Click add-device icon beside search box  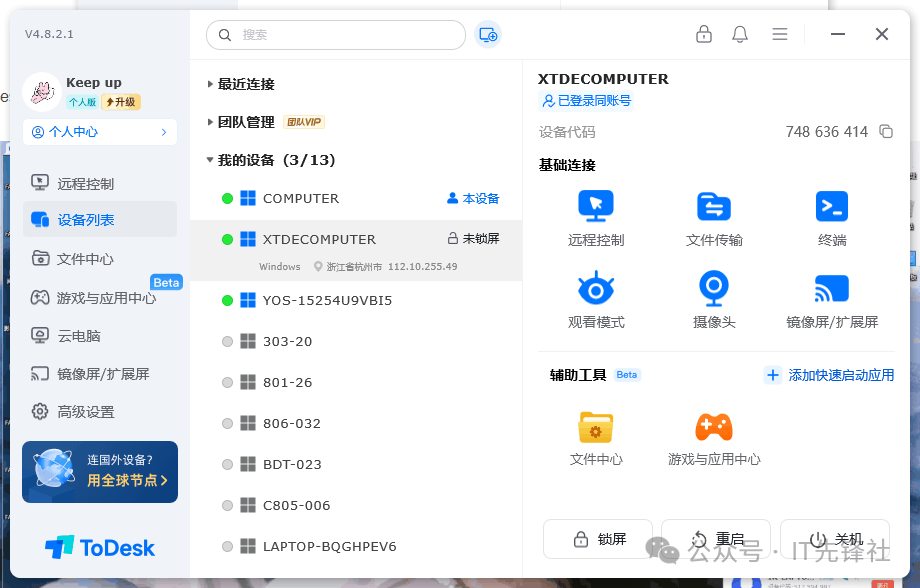(x=488, y=35)
